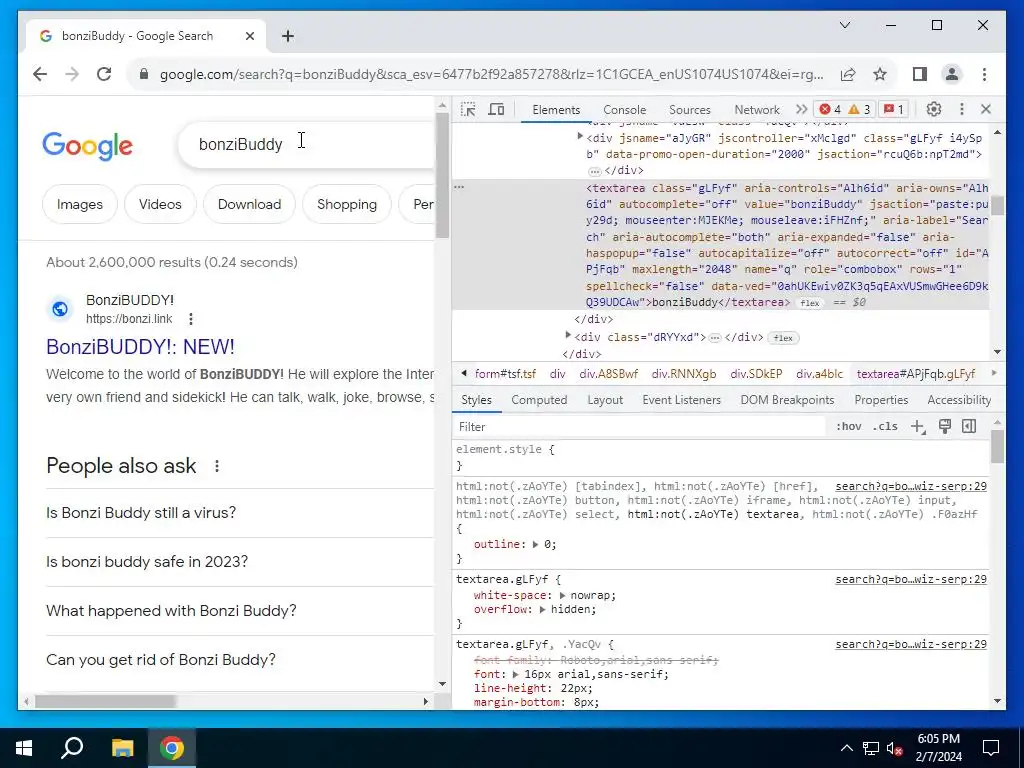Image resolution: width=1024 pixels, height=768 pixels.
Task: Open DevTools customize three-dot menu
Action: click(961, 109)
